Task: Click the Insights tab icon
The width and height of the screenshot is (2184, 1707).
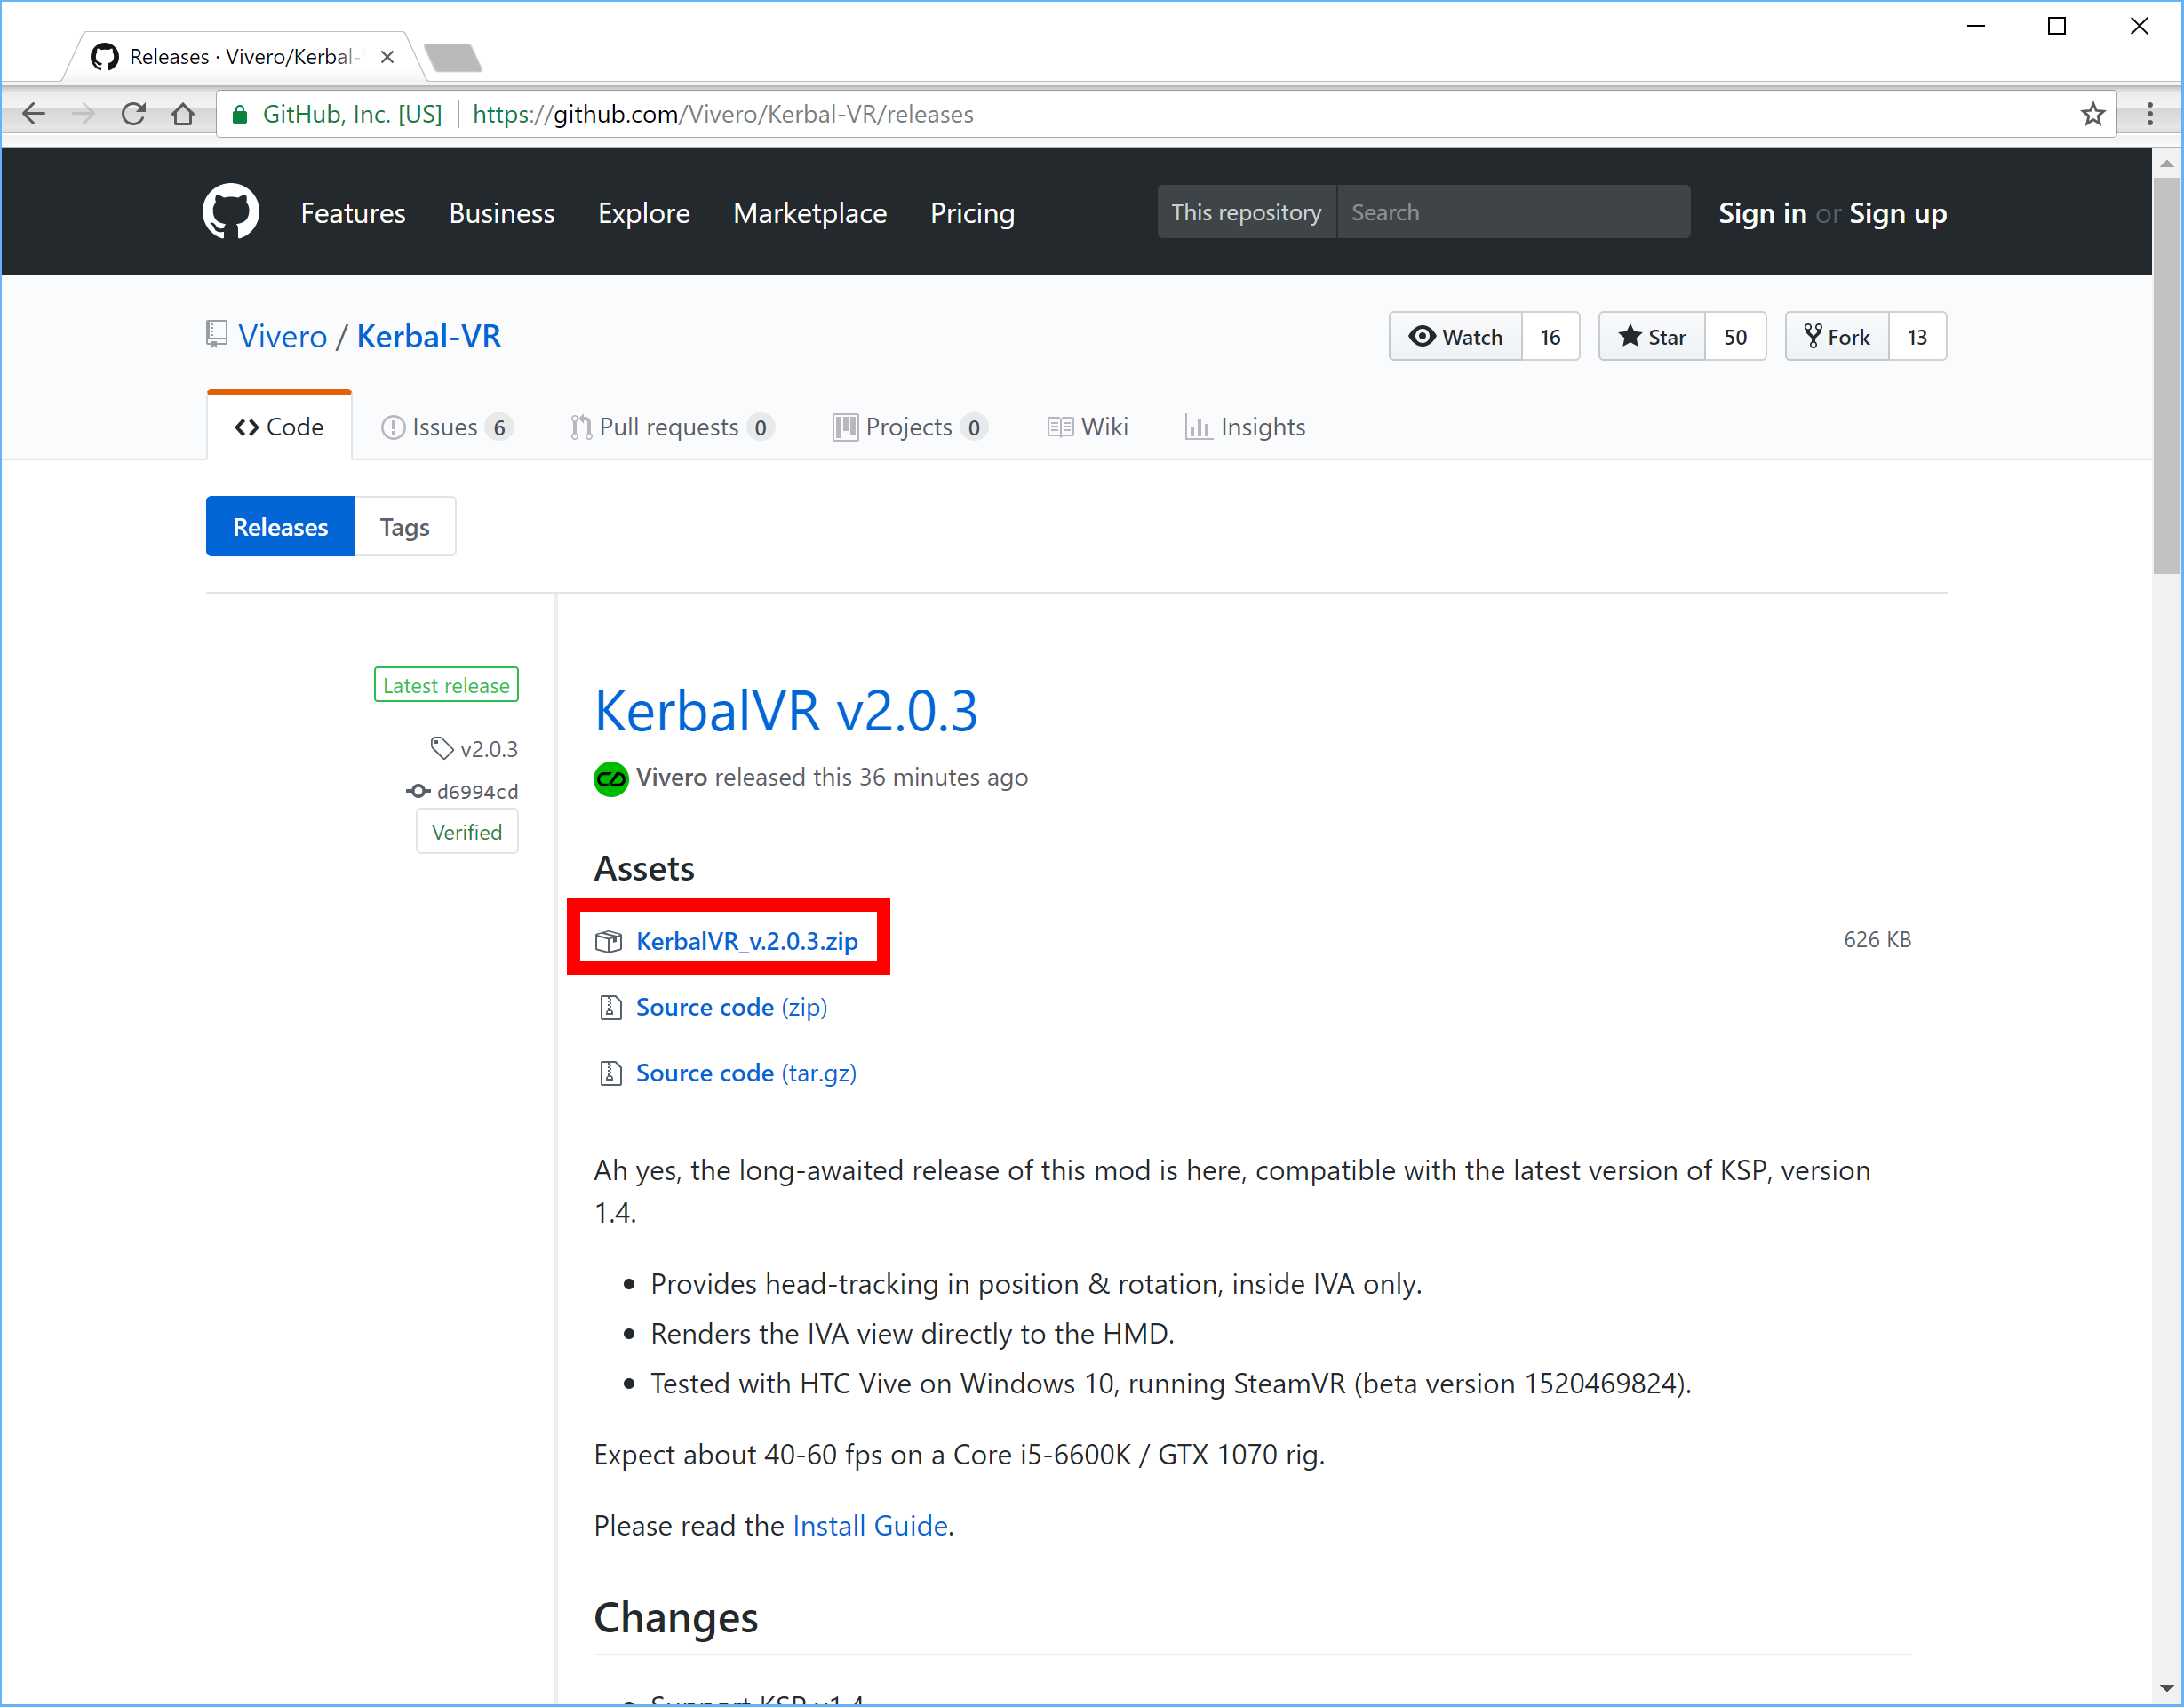Action: coord(1199,427)
